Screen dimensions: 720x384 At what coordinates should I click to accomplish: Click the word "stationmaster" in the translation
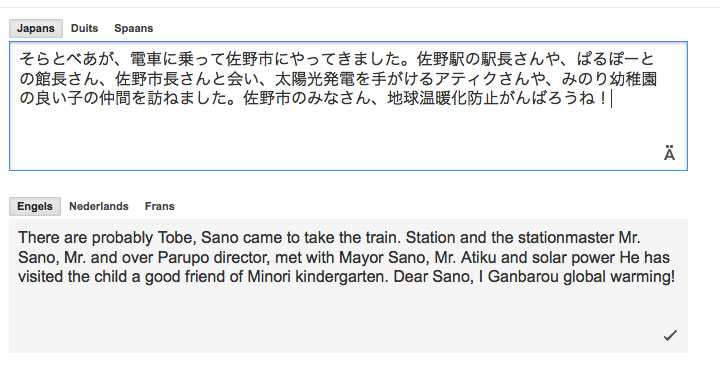[566, 238]
